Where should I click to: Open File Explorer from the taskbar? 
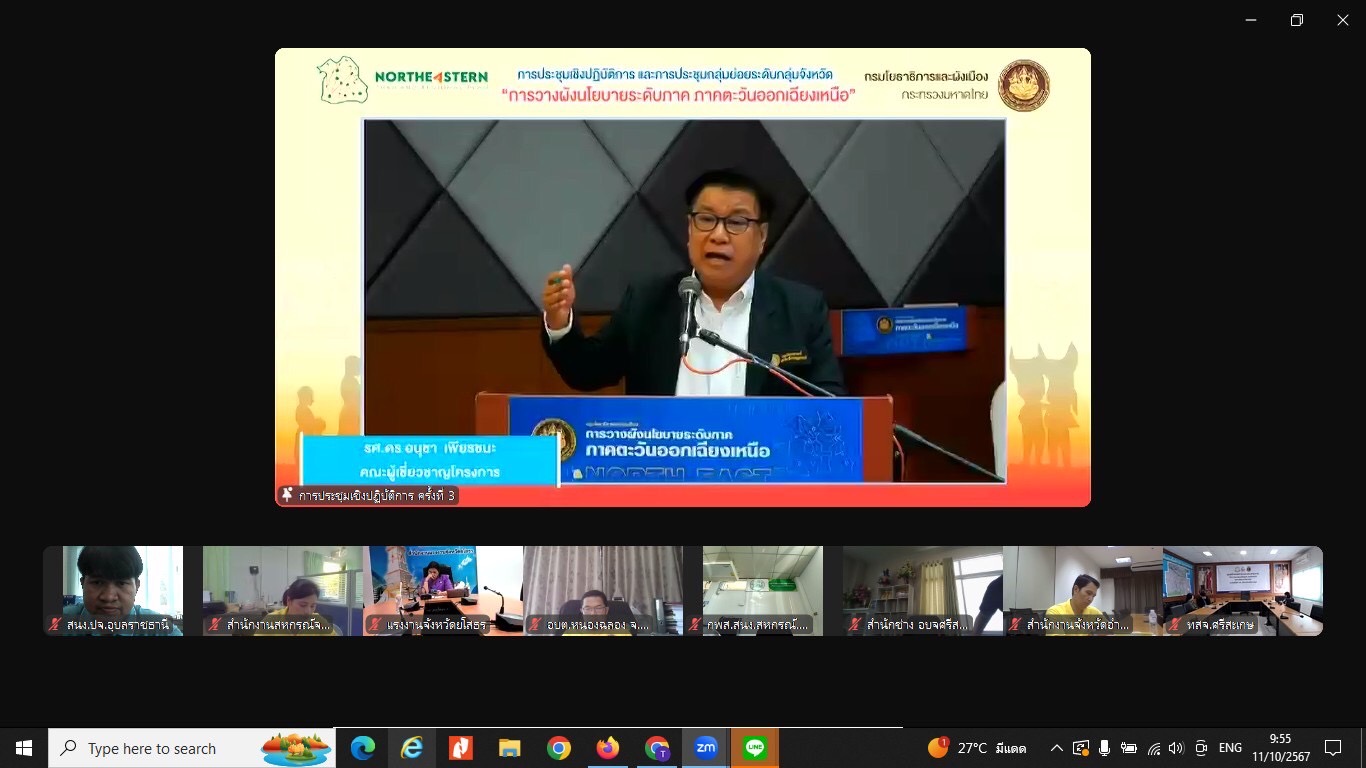tap(509, 748)
